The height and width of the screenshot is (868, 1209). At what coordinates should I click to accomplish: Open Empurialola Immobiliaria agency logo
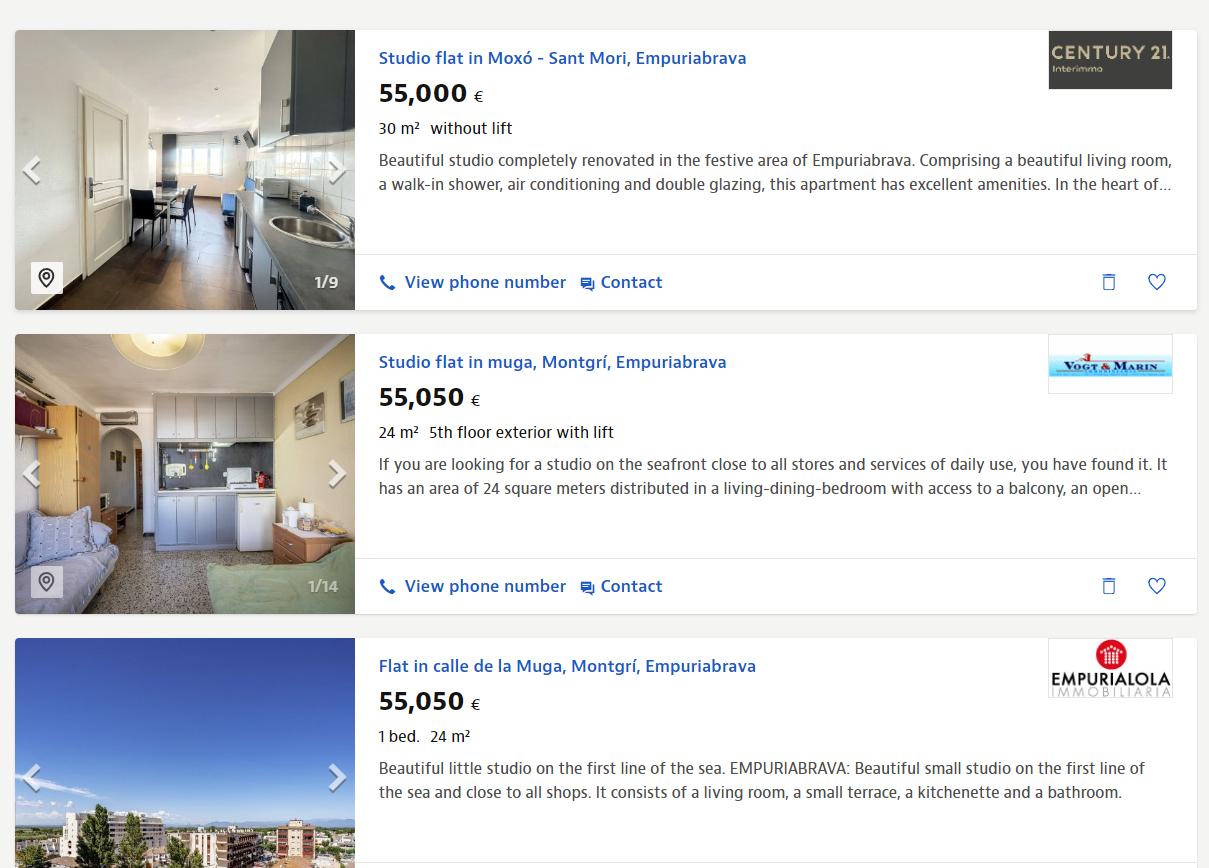tap(1110, 668)
